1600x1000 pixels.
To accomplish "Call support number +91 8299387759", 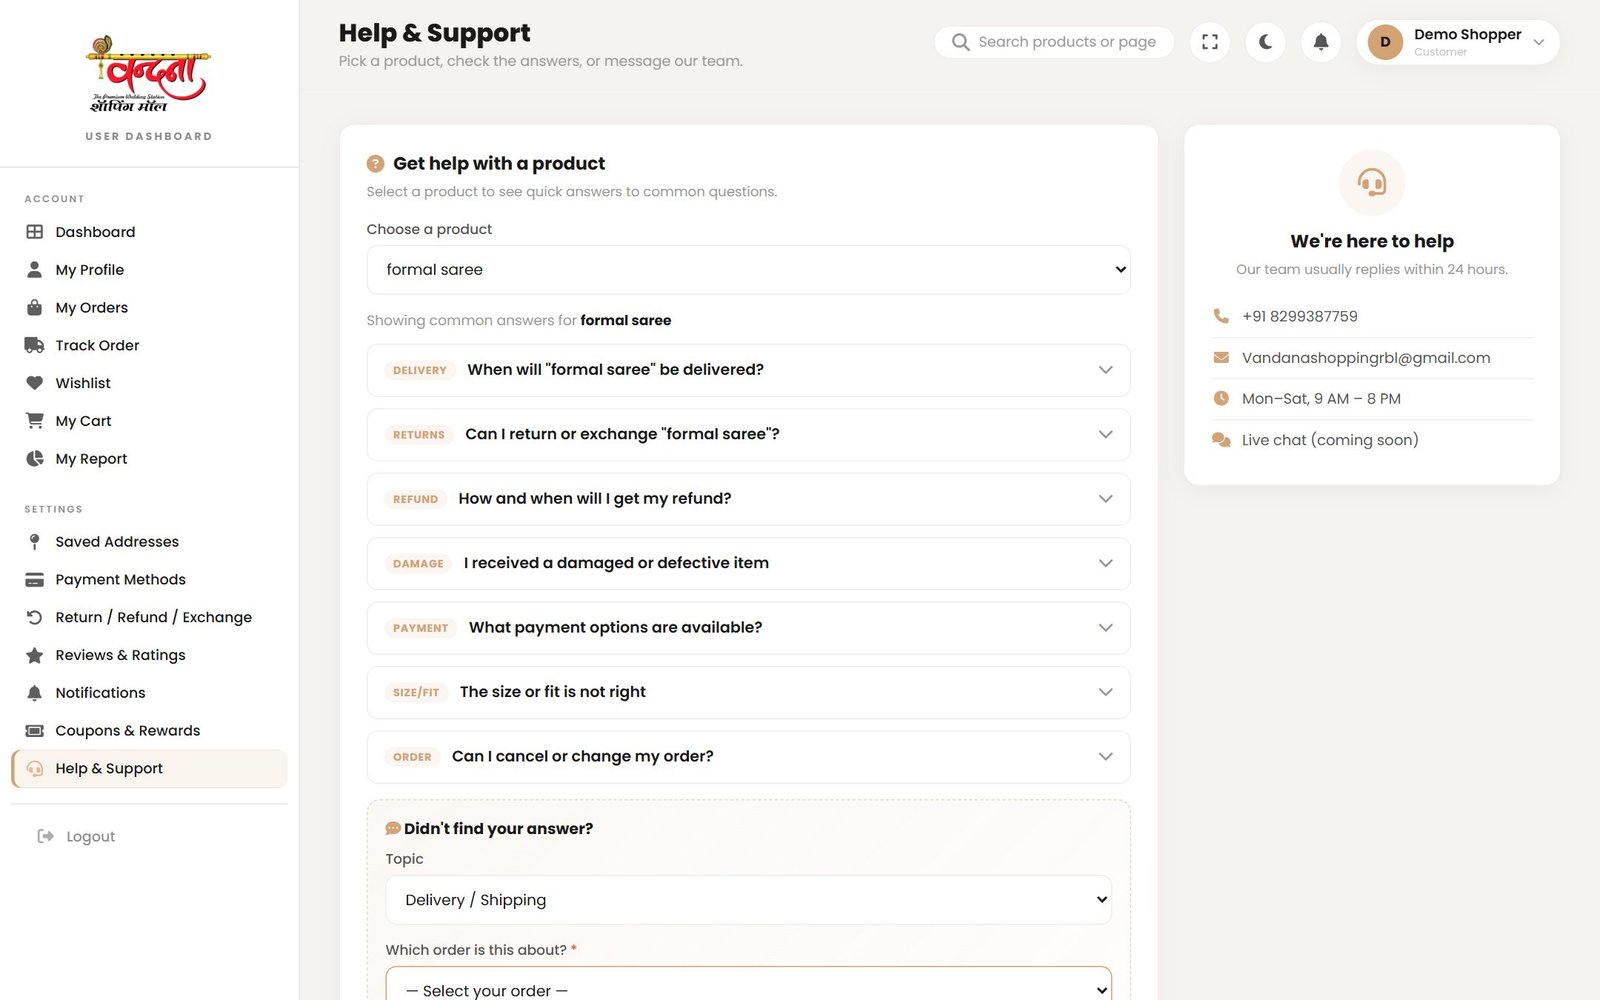I will click(x=1300, y=316).
